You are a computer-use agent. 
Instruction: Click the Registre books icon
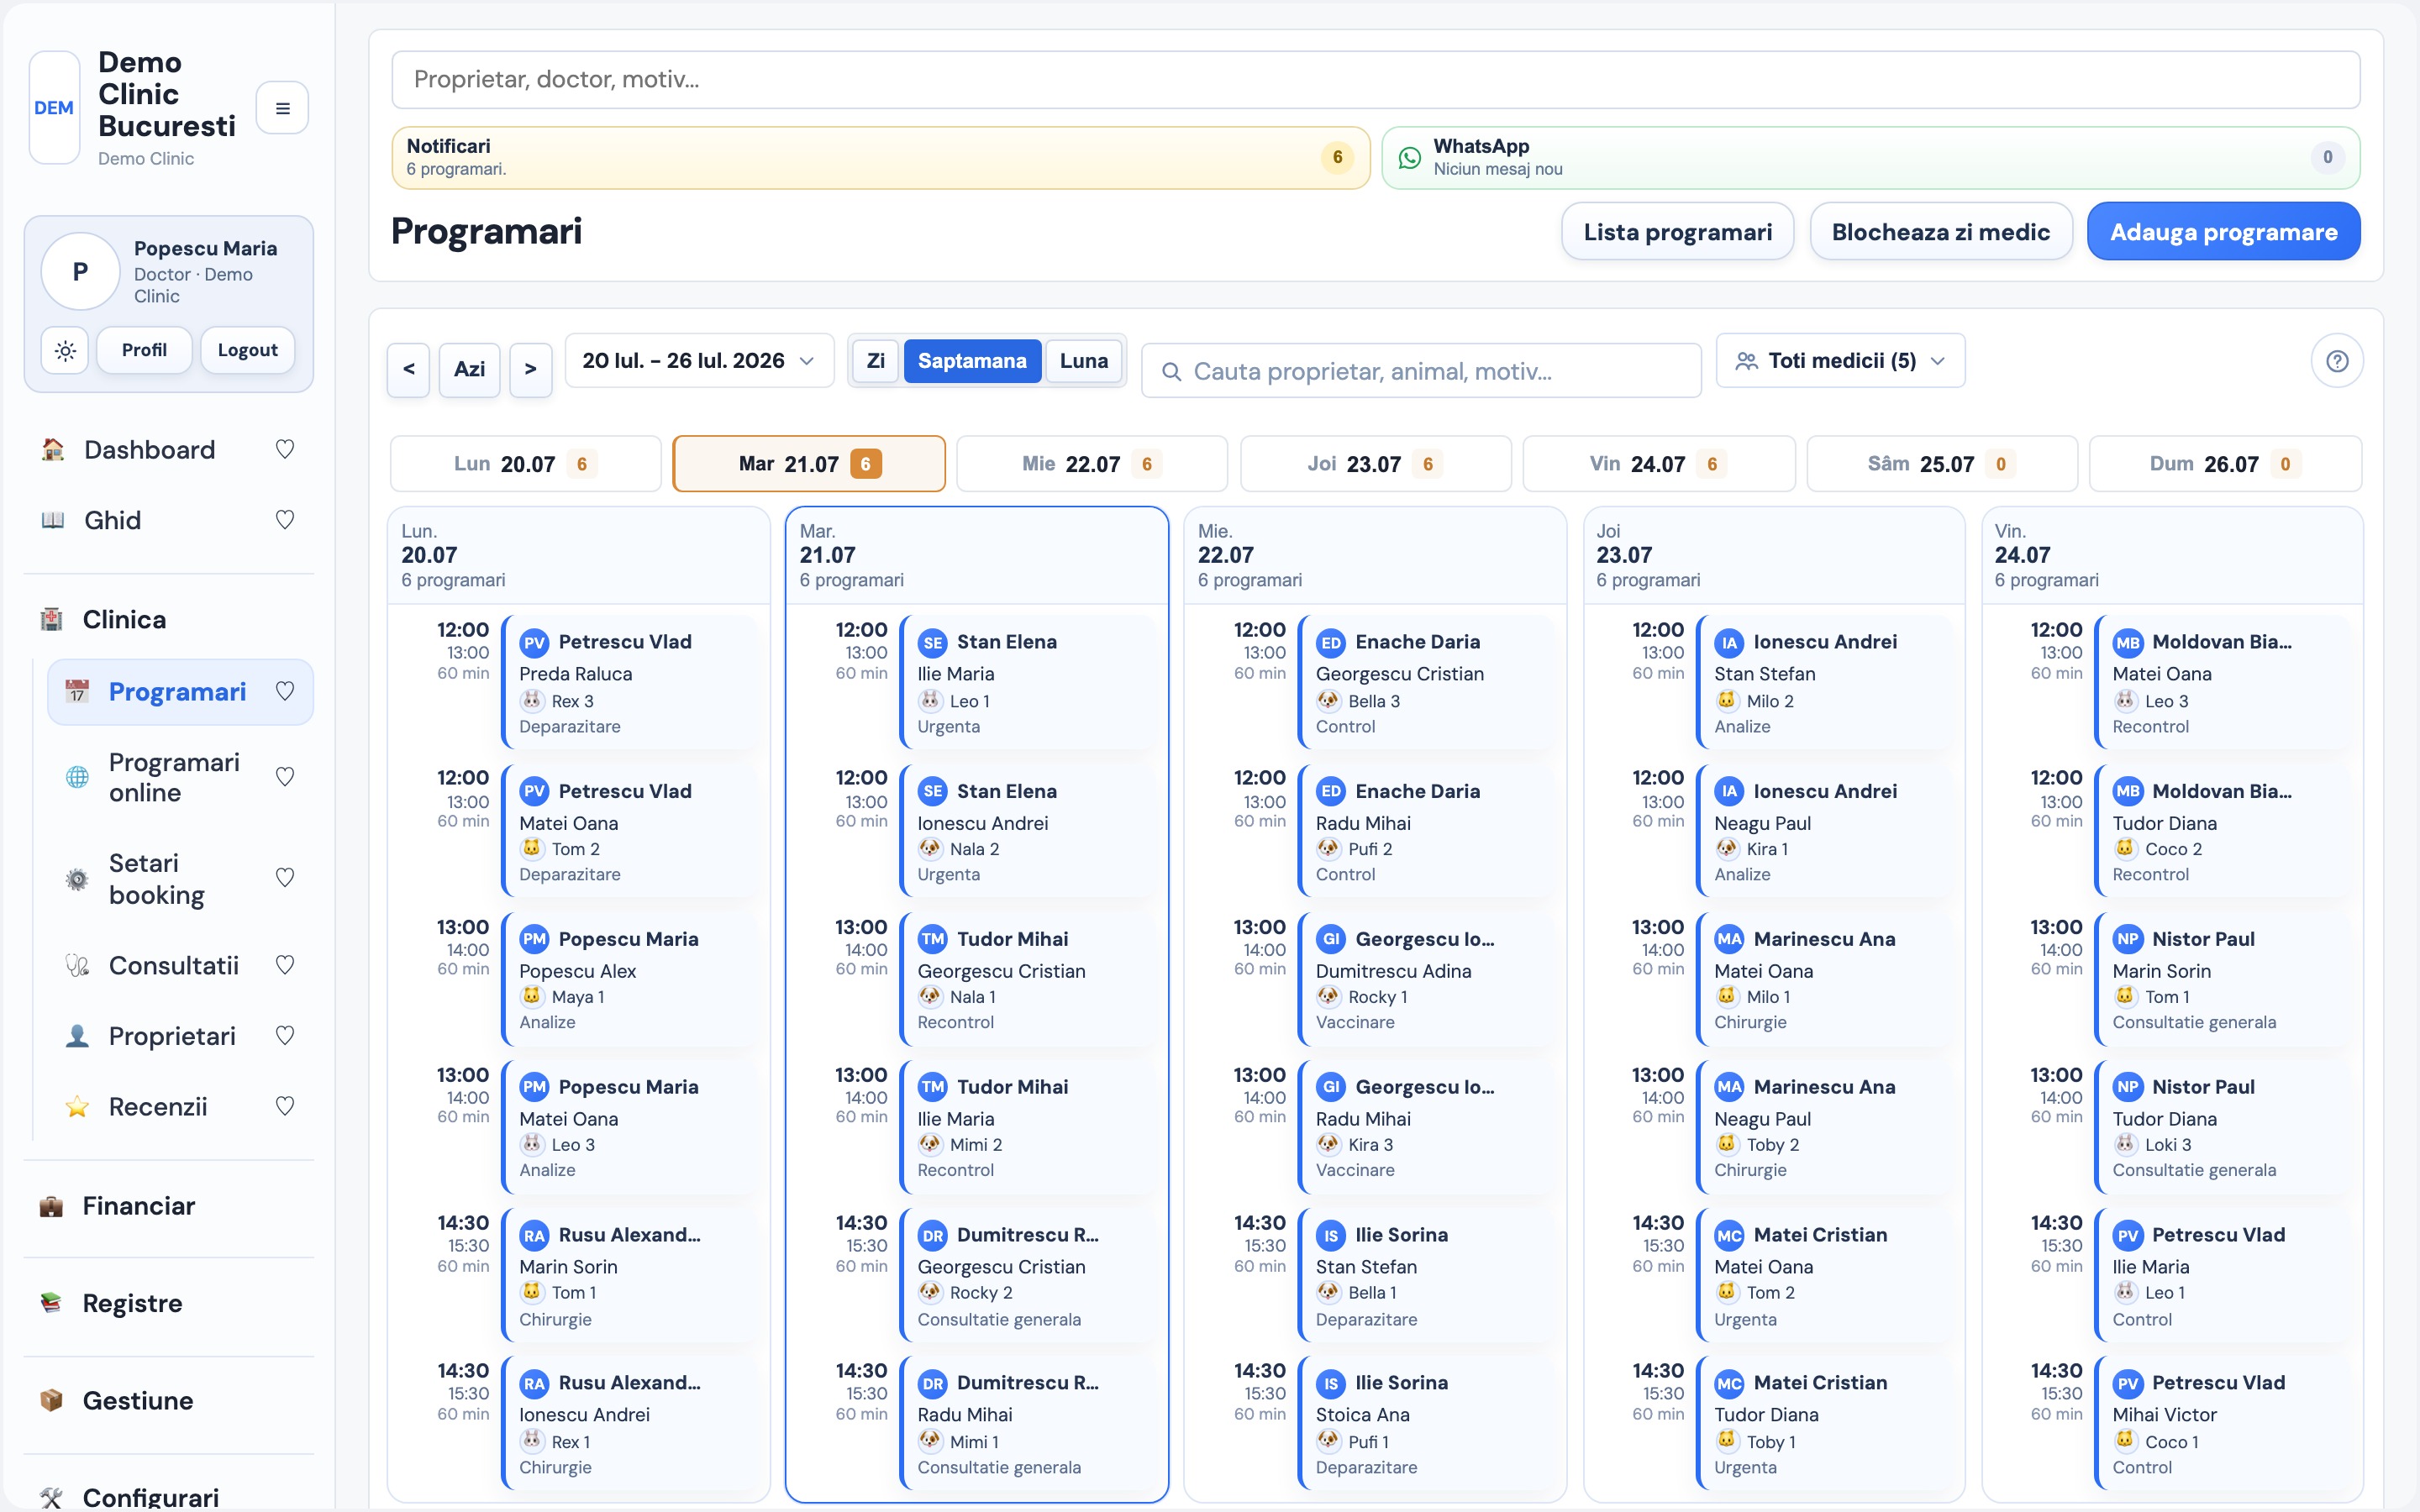click(x=51, y=1303)
